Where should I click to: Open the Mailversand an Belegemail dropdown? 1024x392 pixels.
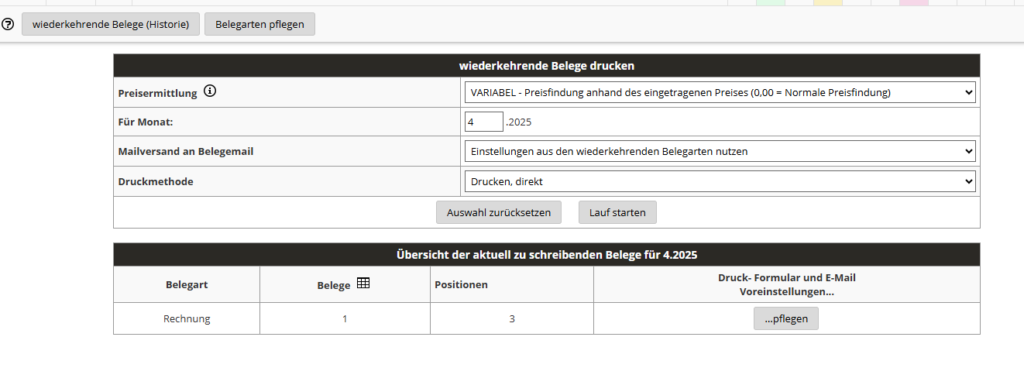click(x=720, y=151)
